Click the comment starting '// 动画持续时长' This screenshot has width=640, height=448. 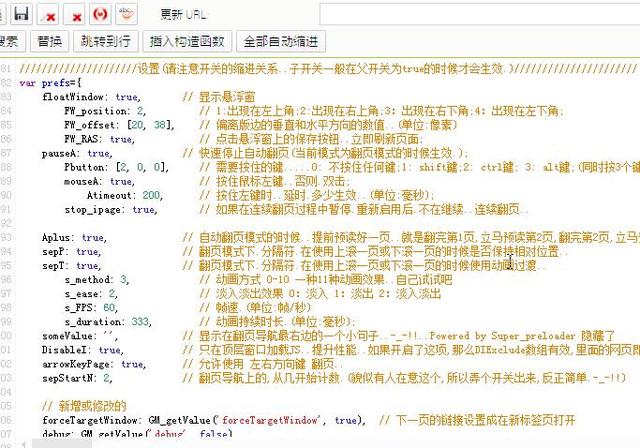(278, 322)
